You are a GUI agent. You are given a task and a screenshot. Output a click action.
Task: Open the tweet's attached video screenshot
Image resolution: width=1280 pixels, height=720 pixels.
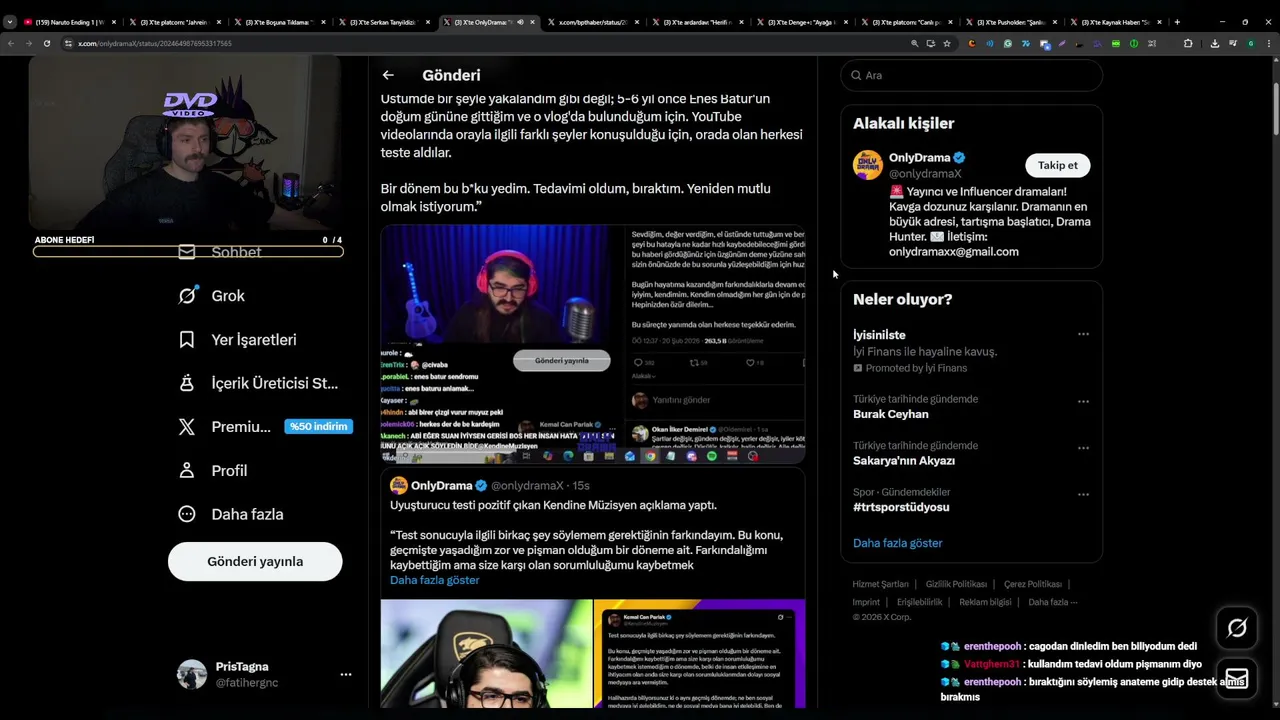click(593, 344)
